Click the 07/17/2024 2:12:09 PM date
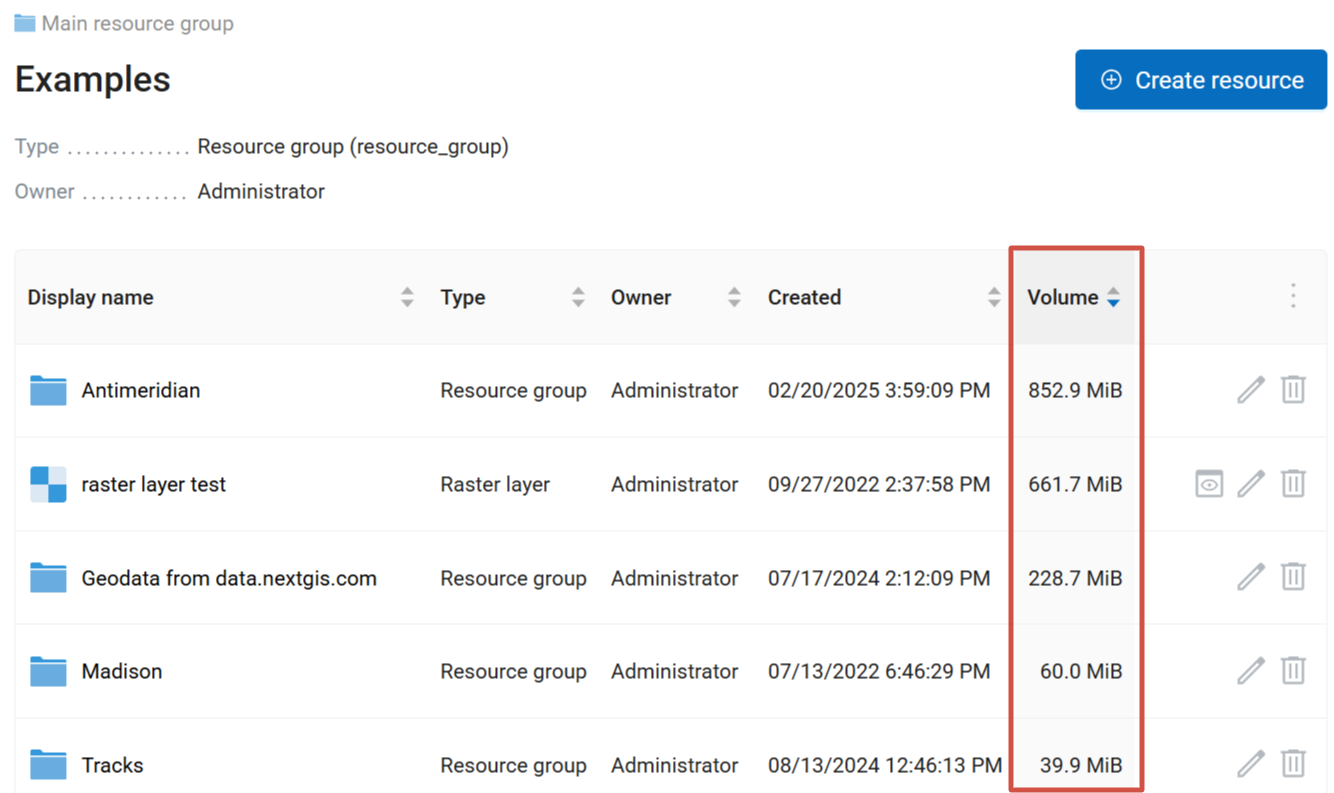Screen dimensions: 1334x793 879,578
